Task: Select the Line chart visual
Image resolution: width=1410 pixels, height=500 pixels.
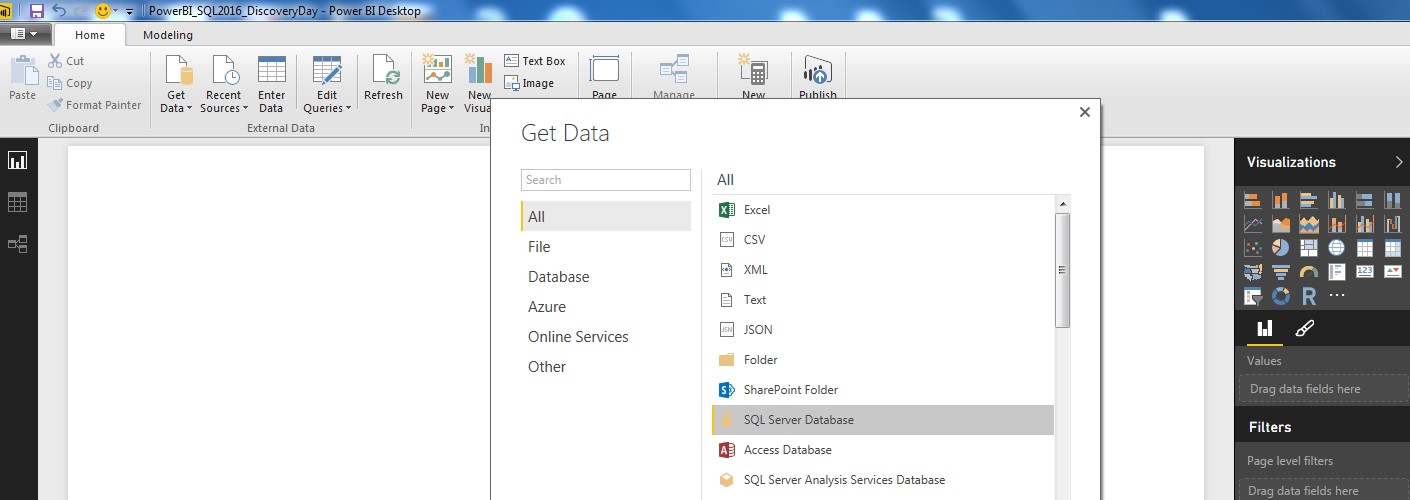Action: [1252, 224]
